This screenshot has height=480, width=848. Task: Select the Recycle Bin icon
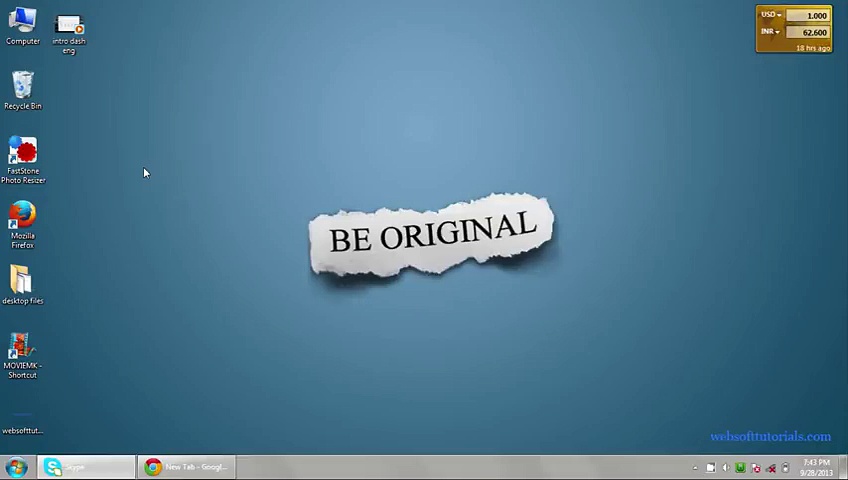point(23,90)
